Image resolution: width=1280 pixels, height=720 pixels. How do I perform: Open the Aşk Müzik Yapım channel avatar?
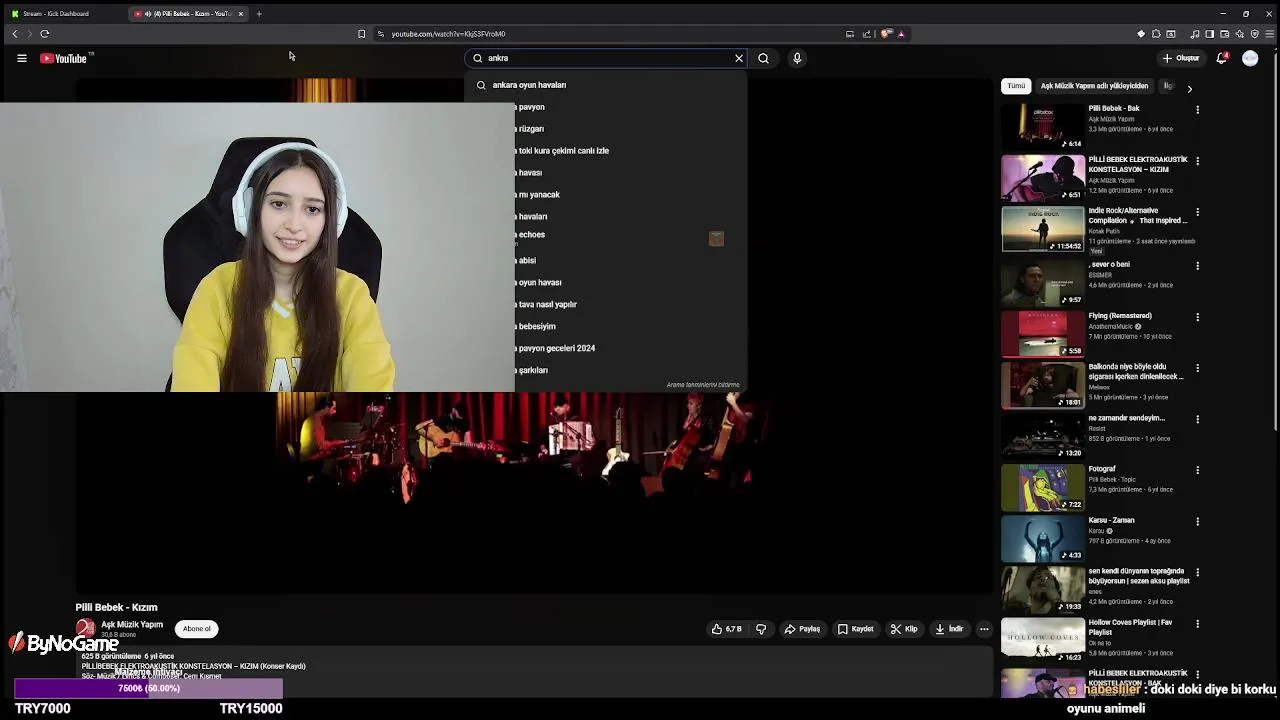tap(85, 628)
